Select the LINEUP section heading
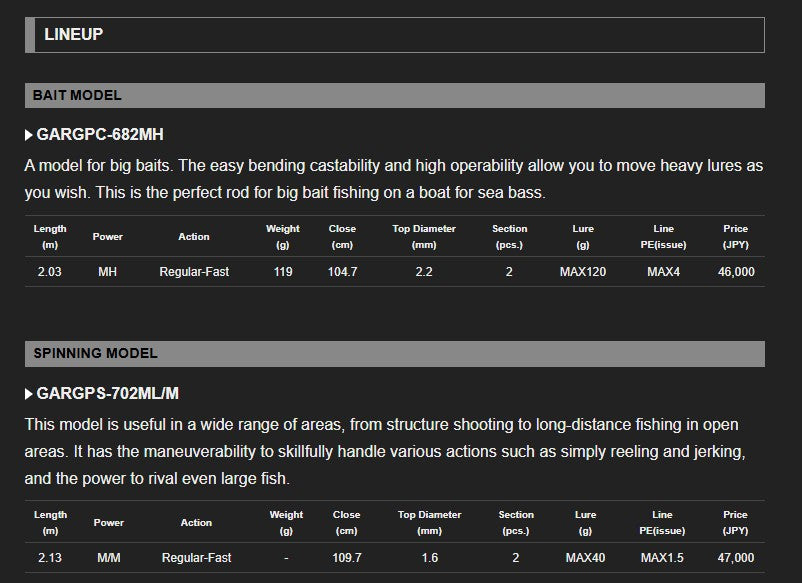This screenshot has width=802, height=583. (74, 35)
